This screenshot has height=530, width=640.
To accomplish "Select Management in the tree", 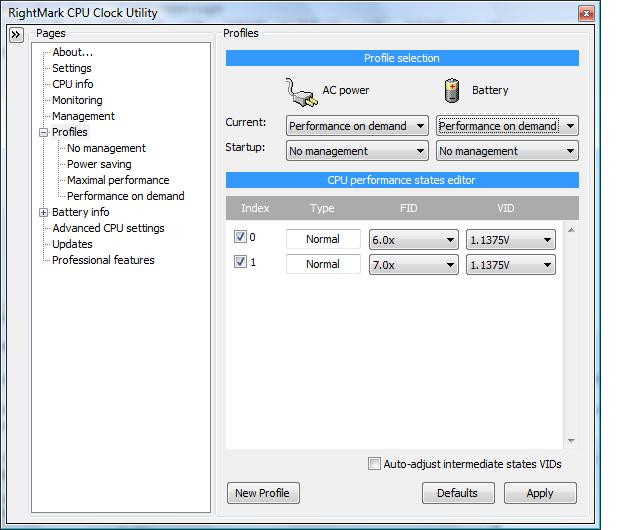I will tap(83, 116).
